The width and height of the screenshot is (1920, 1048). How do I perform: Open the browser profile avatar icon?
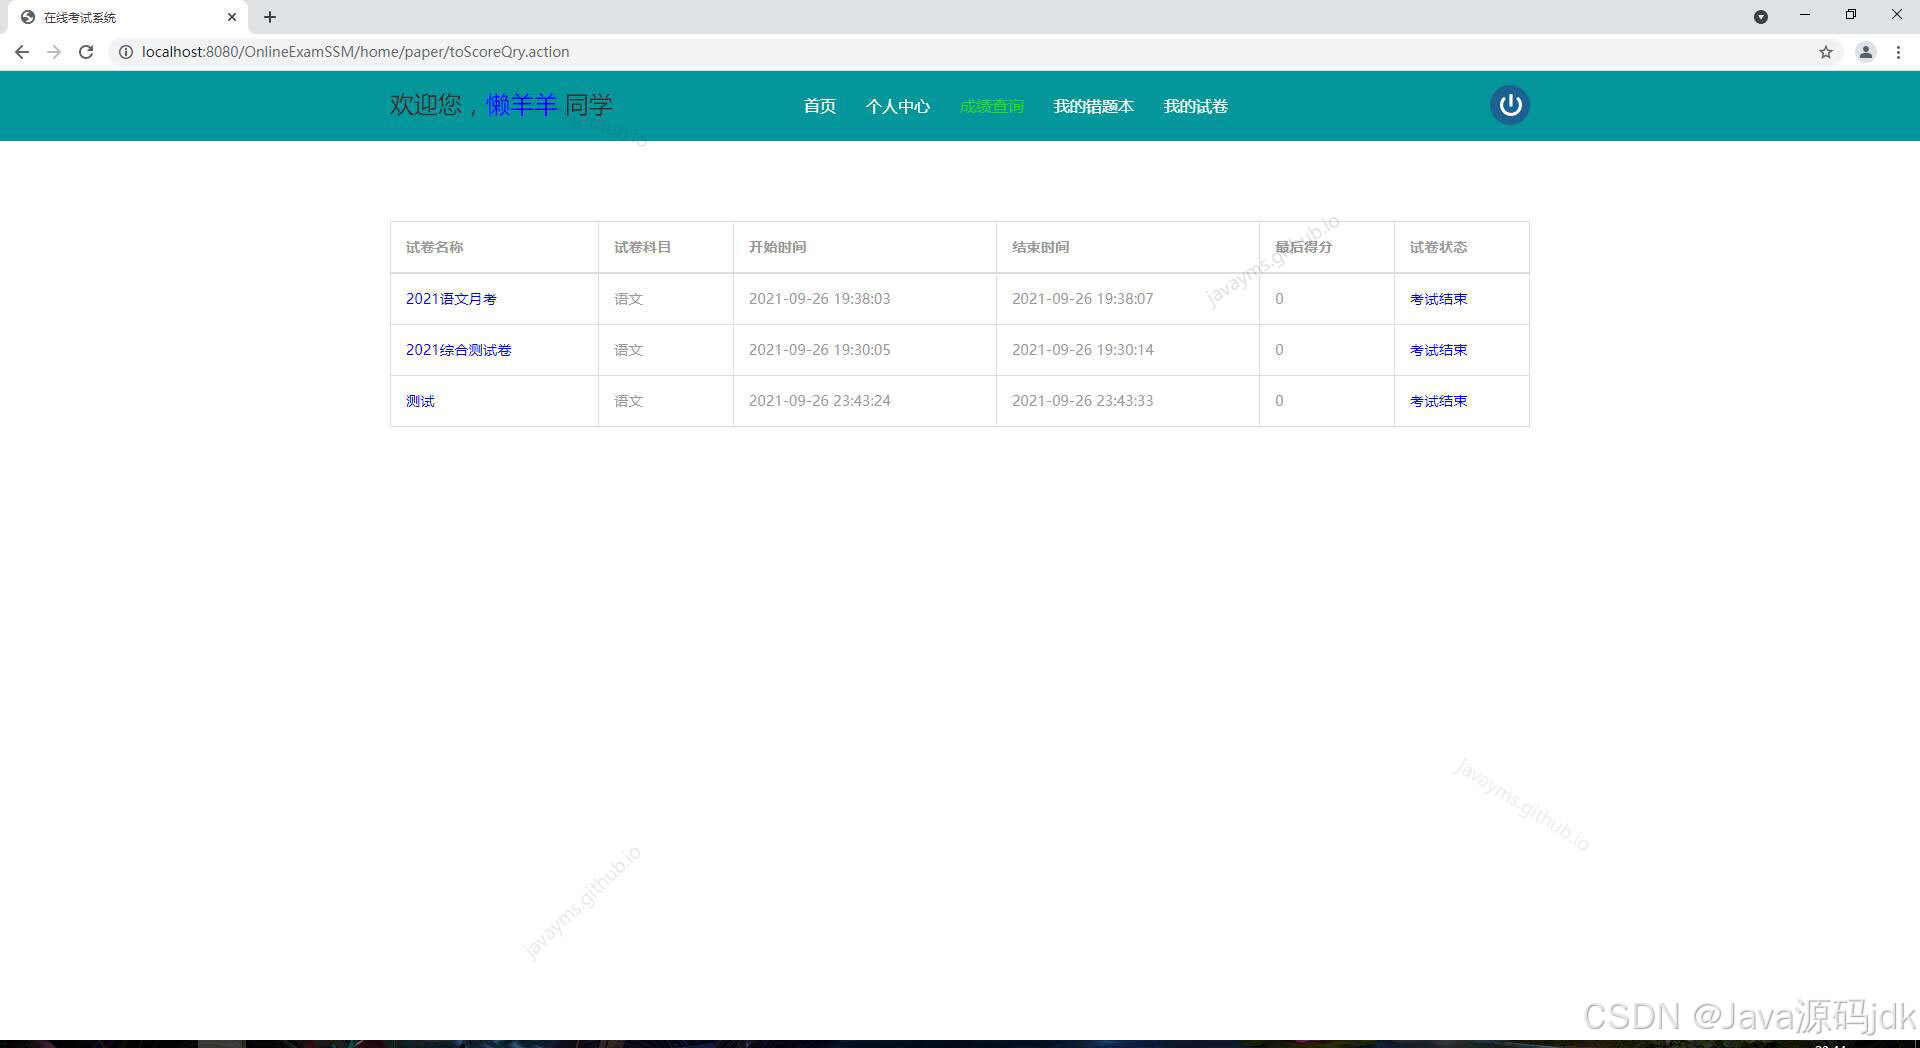[x=1865, y=52]
